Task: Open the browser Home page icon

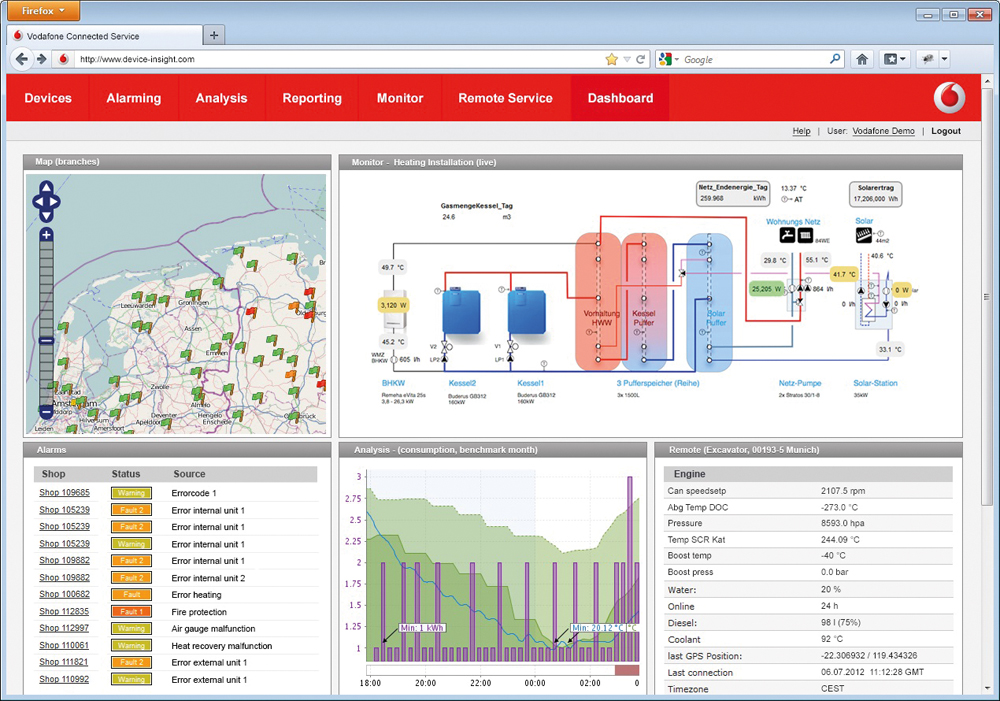Action: [x=862, y=59]
